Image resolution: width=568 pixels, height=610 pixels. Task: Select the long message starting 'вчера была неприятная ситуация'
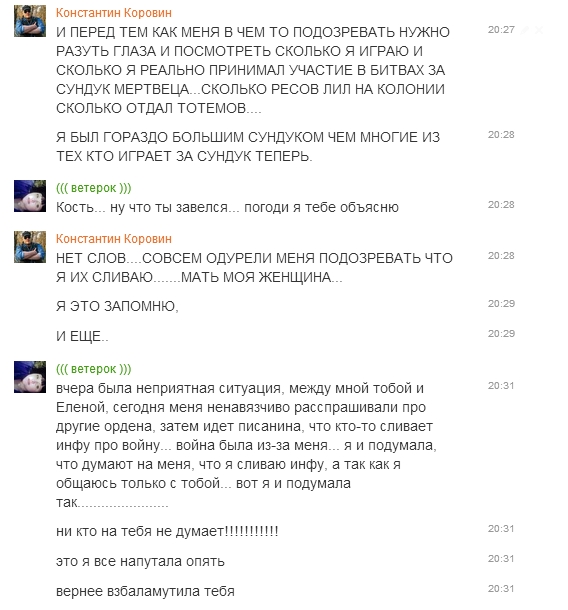pyautogui.click(x=246, y=445)
